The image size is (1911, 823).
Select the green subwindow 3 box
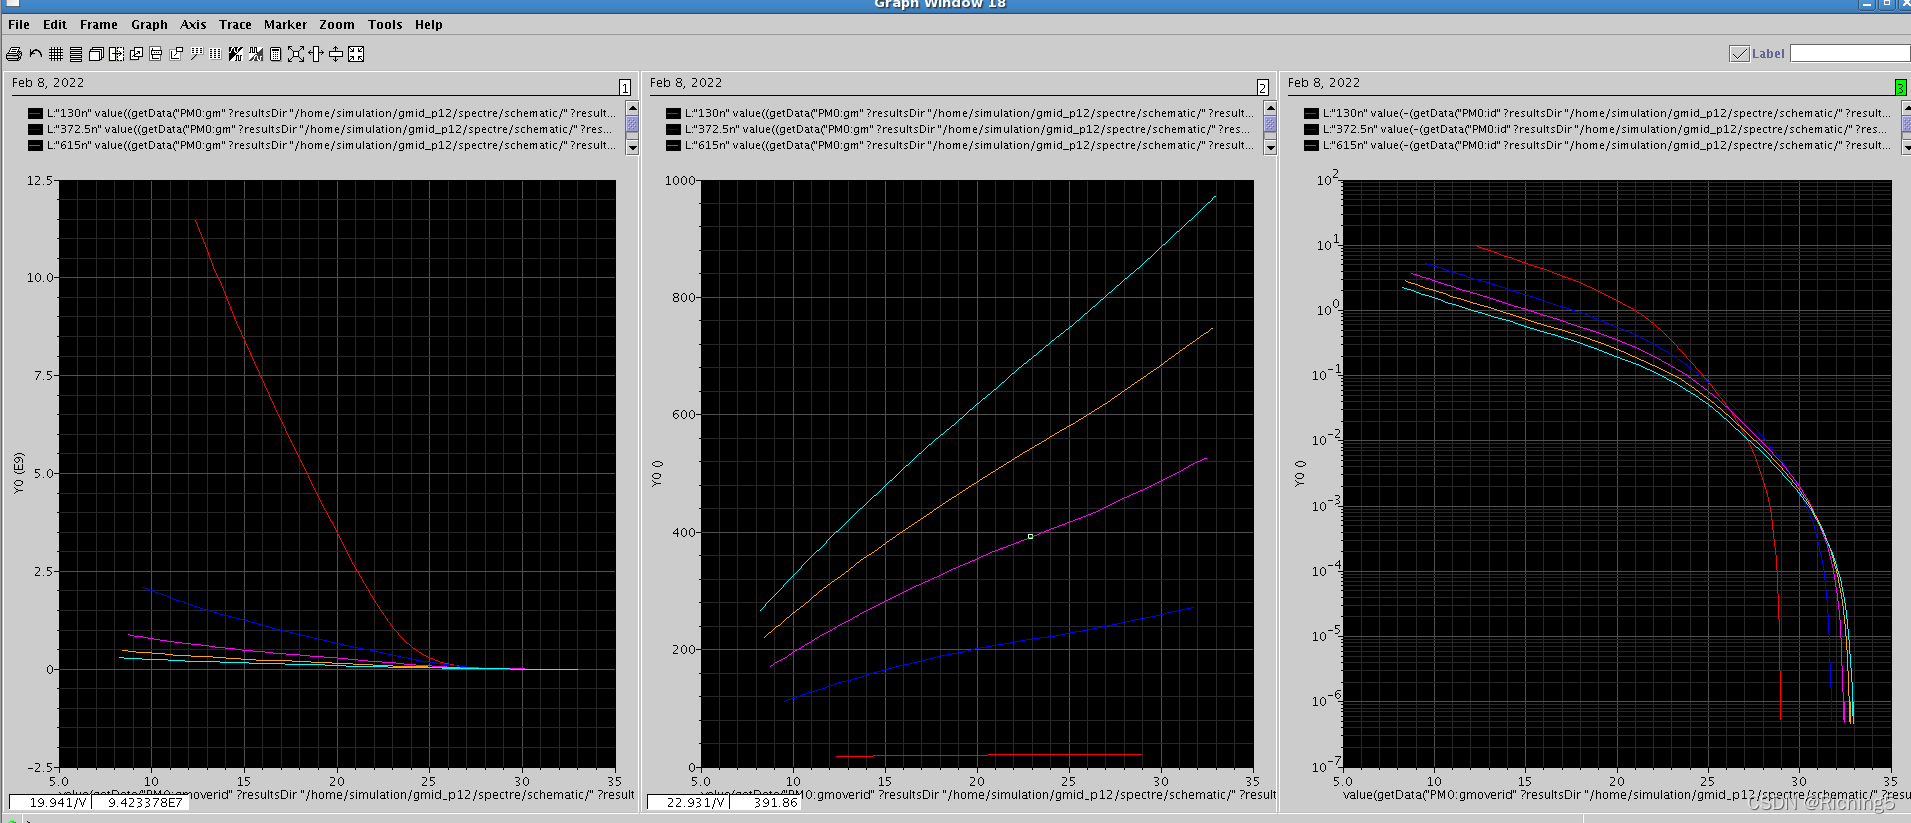[1900, 88]
